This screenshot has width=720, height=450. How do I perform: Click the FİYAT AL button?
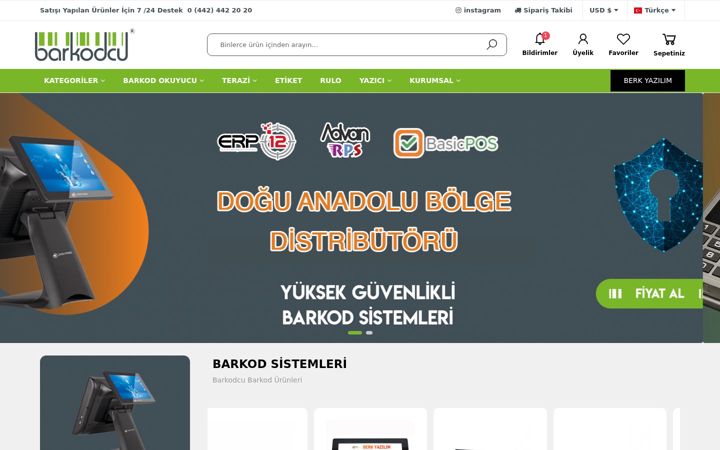(649, 293)
